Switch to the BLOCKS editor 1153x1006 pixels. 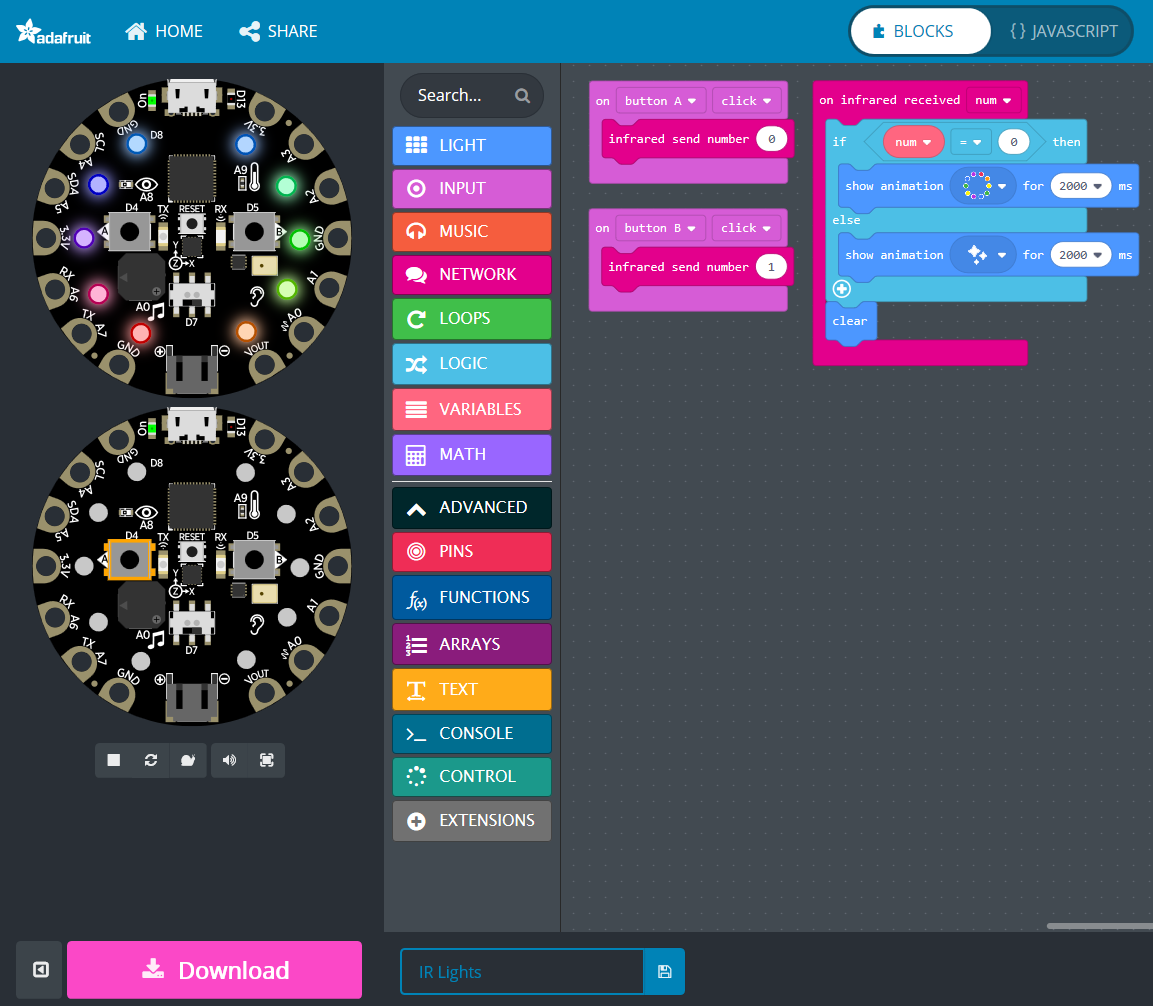click(920, 32)
